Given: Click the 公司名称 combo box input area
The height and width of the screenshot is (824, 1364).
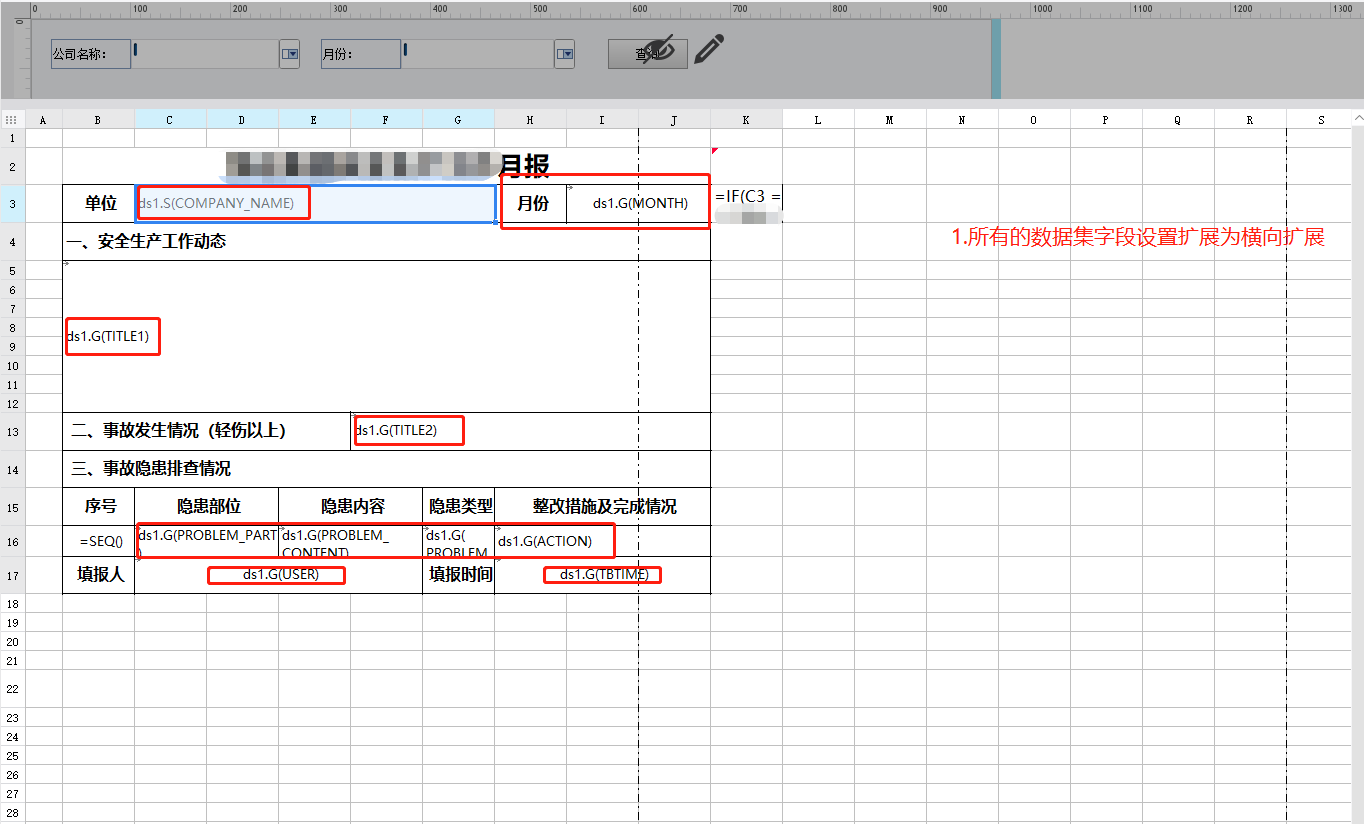Looking at the screenshot, I should point(204,54).
